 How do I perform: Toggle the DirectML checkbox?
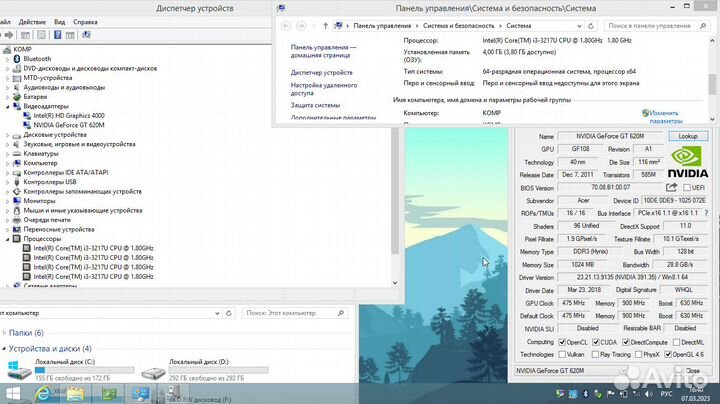(676, 342)
